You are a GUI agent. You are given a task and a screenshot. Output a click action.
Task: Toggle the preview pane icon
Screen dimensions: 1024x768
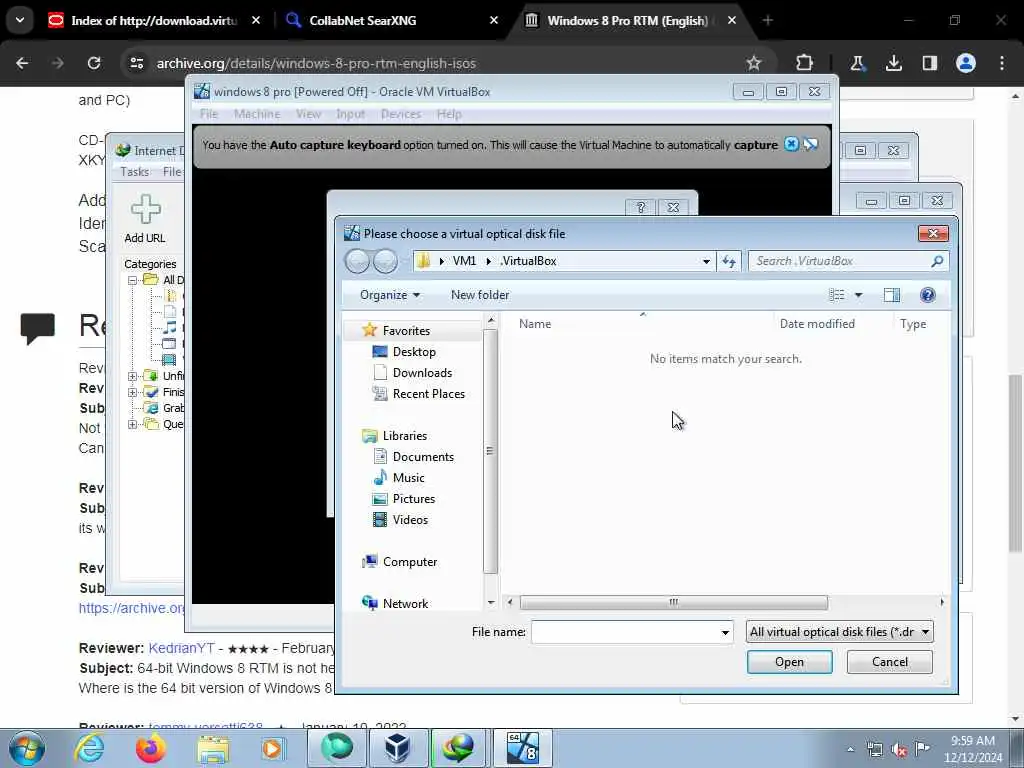(891, 295)
